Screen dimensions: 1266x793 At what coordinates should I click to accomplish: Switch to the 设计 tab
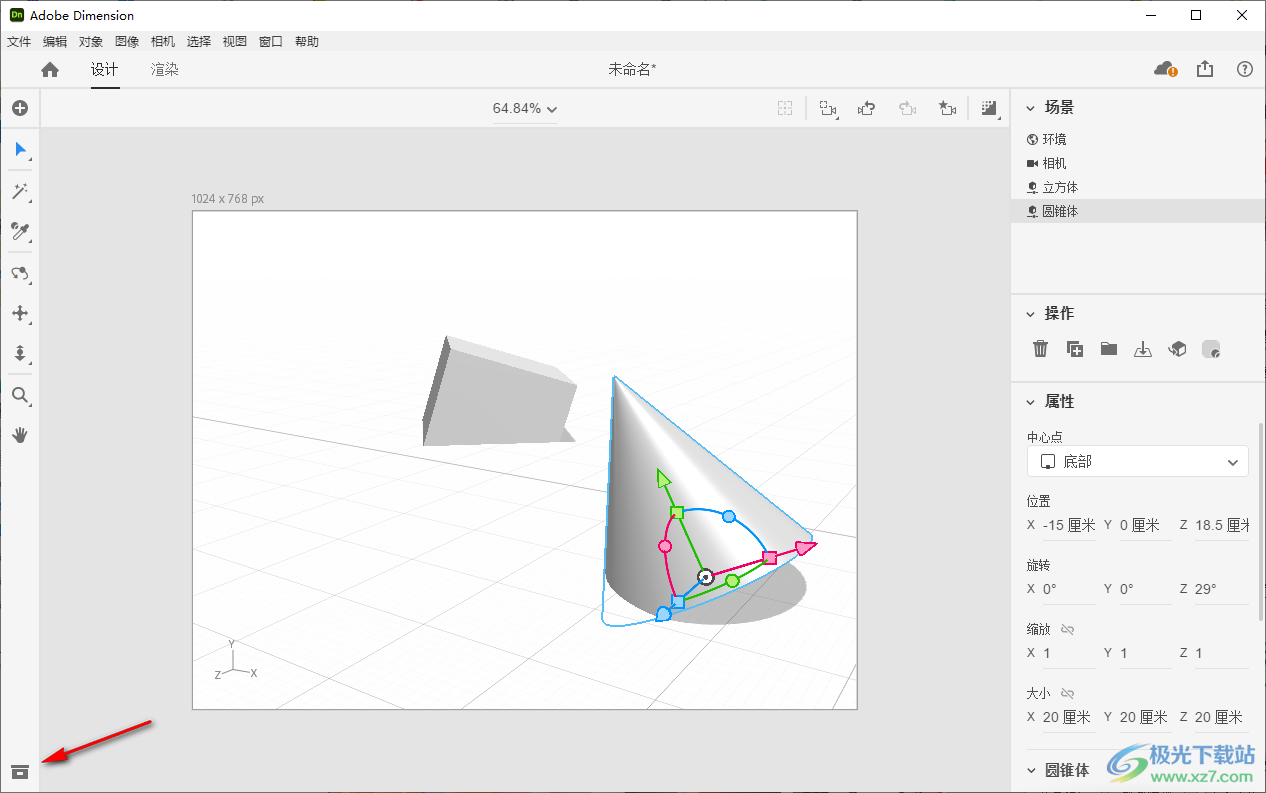[x=105, y=69]
